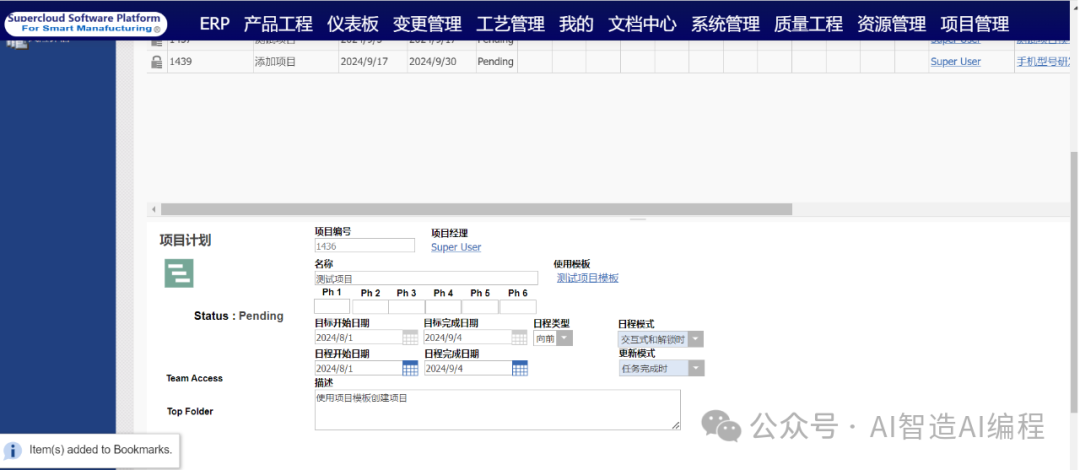
Task: Click the Ph 3 input box
Action: [406, 307]
